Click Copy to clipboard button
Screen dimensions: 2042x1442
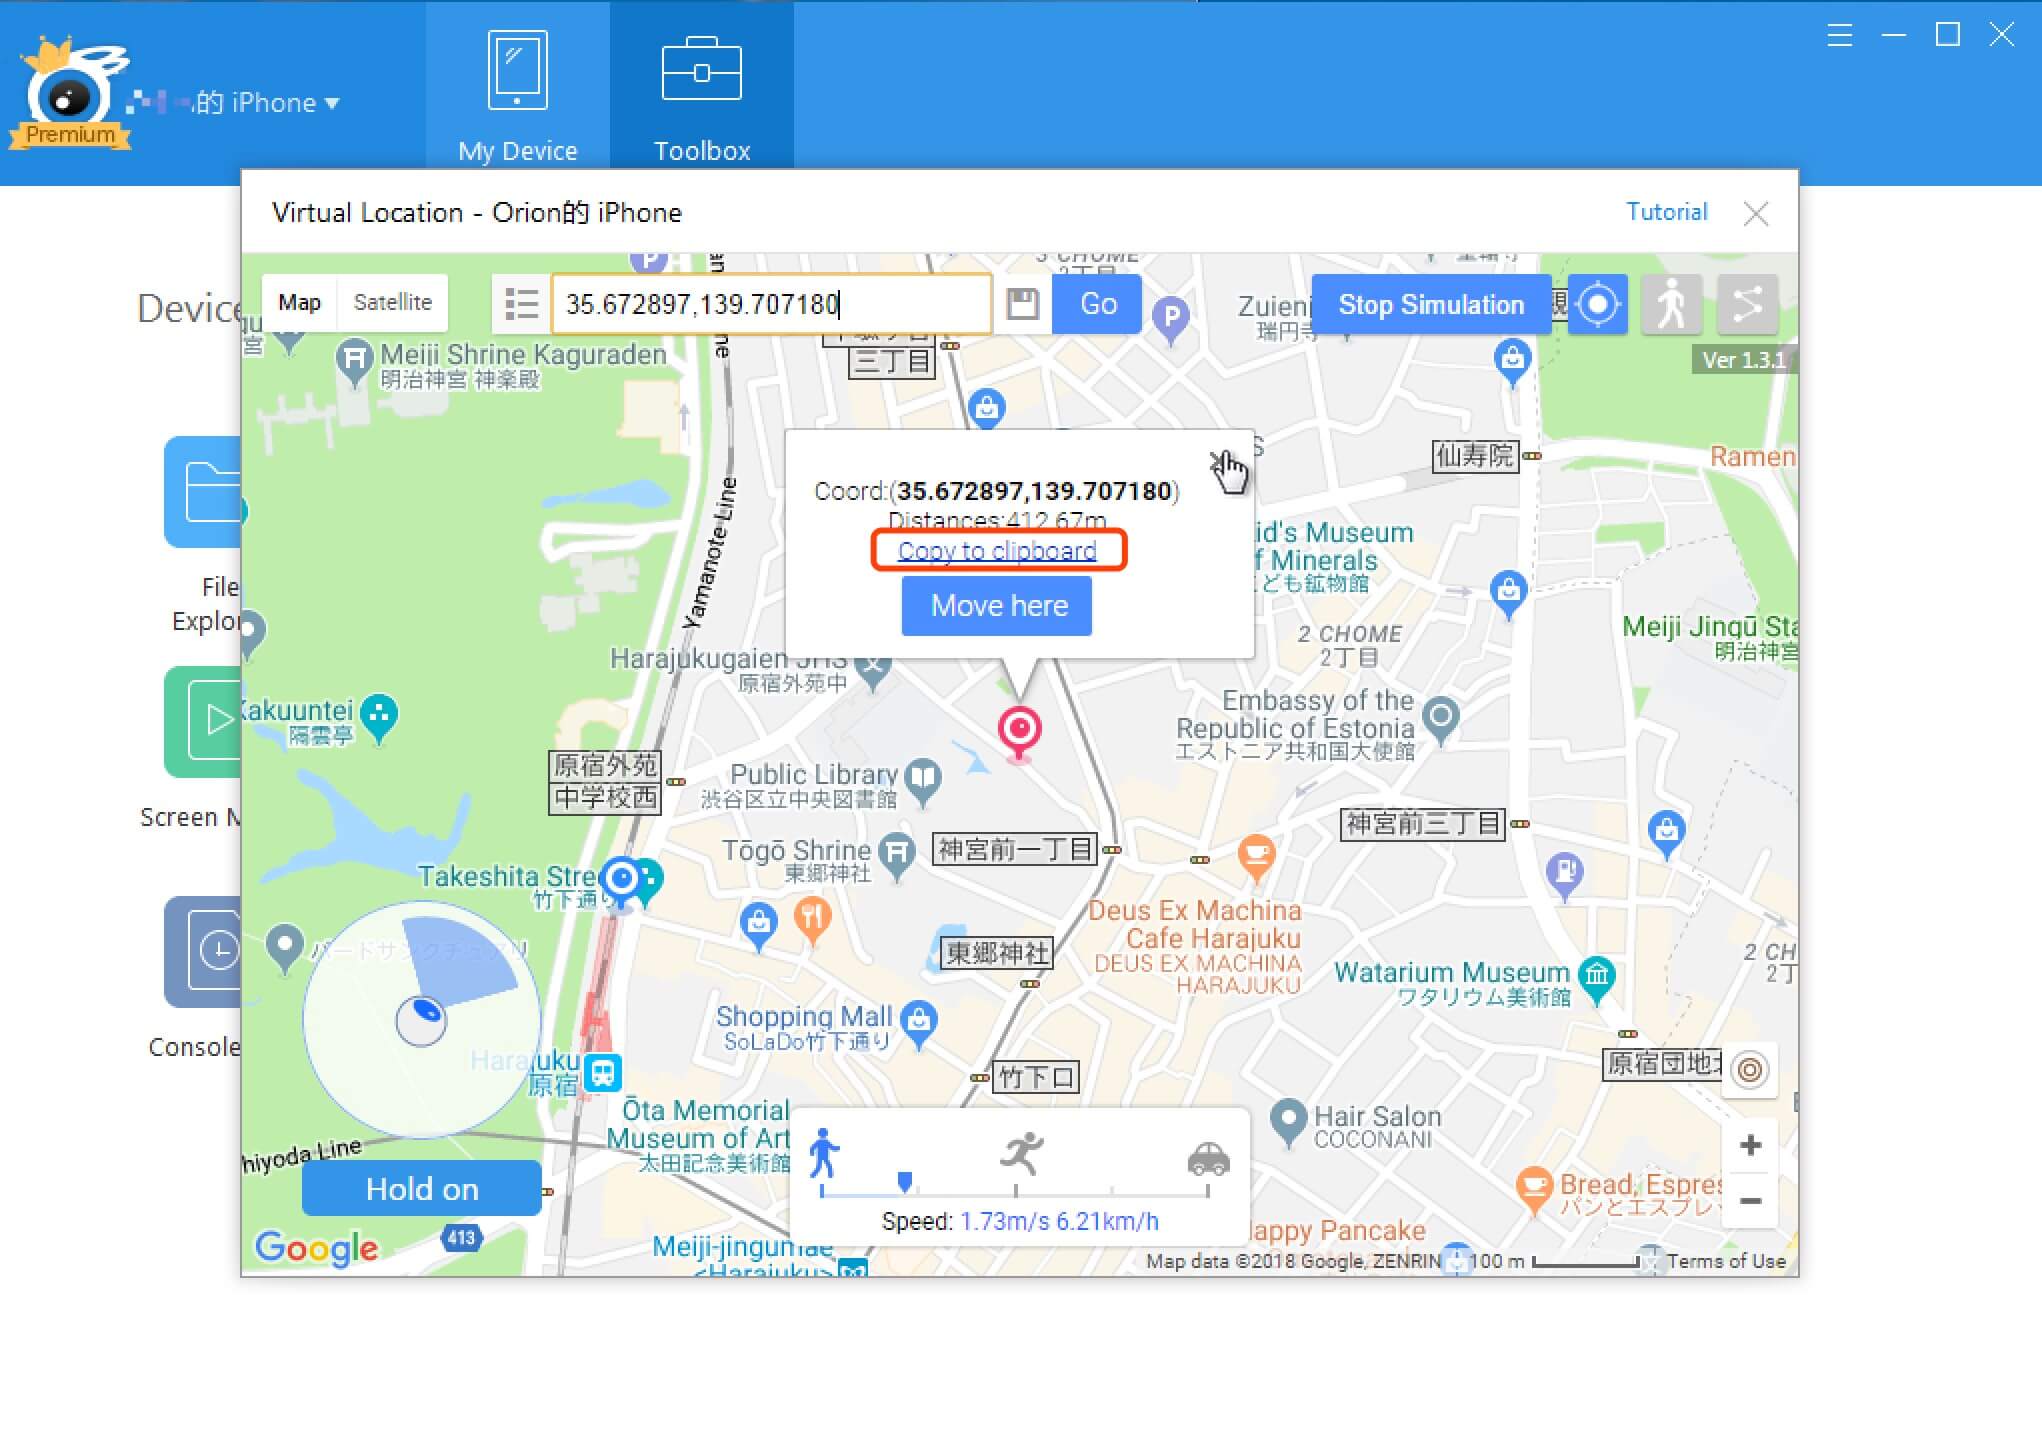click(x=997, y=549)
